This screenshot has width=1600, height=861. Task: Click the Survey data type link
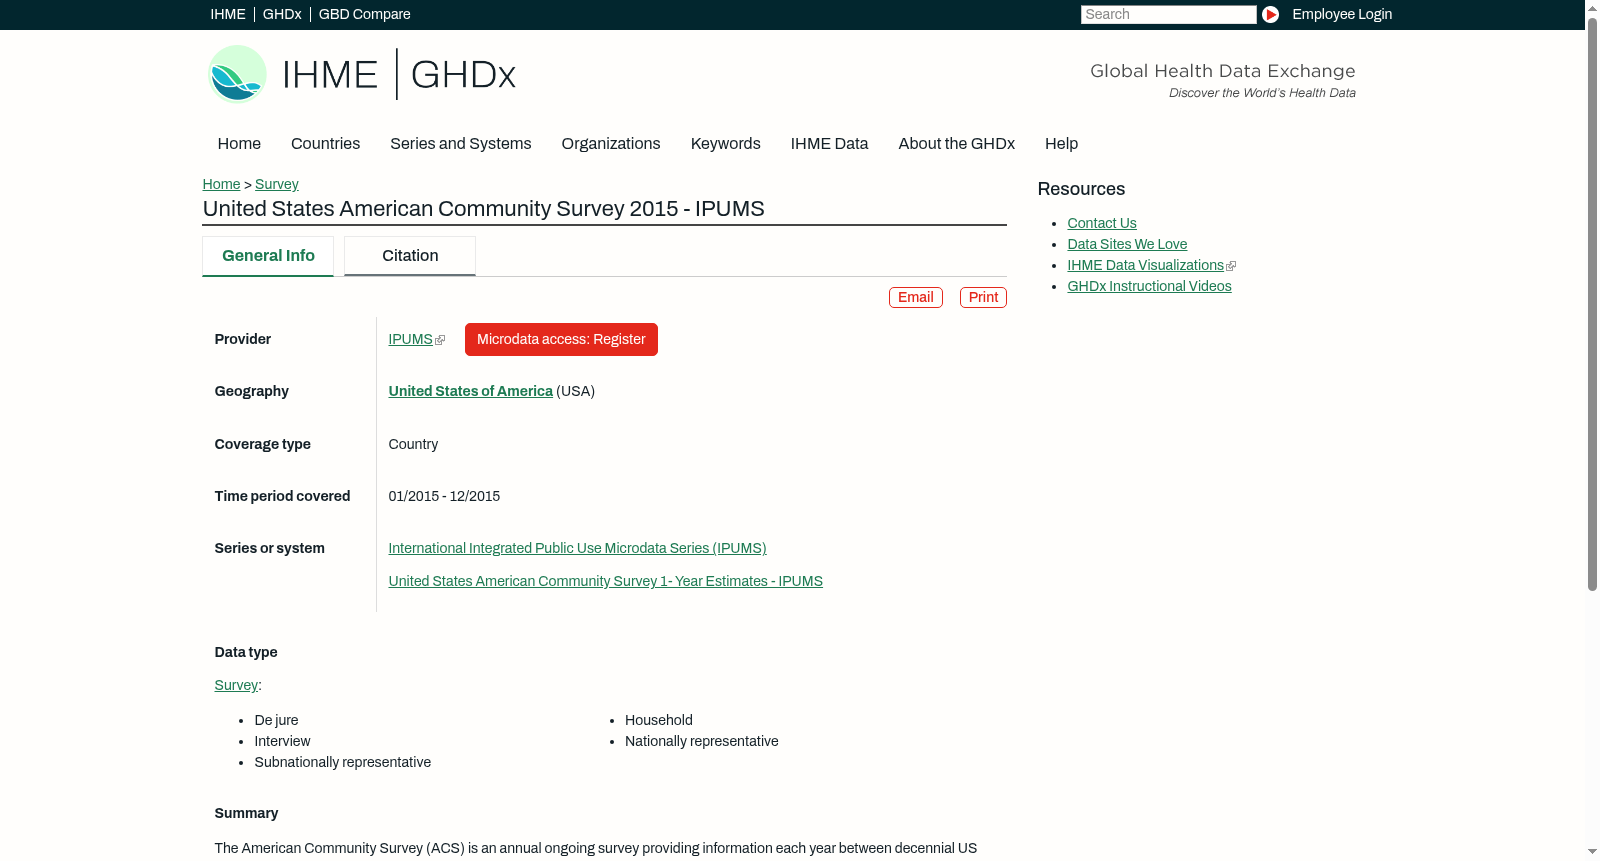pos(236,686)
